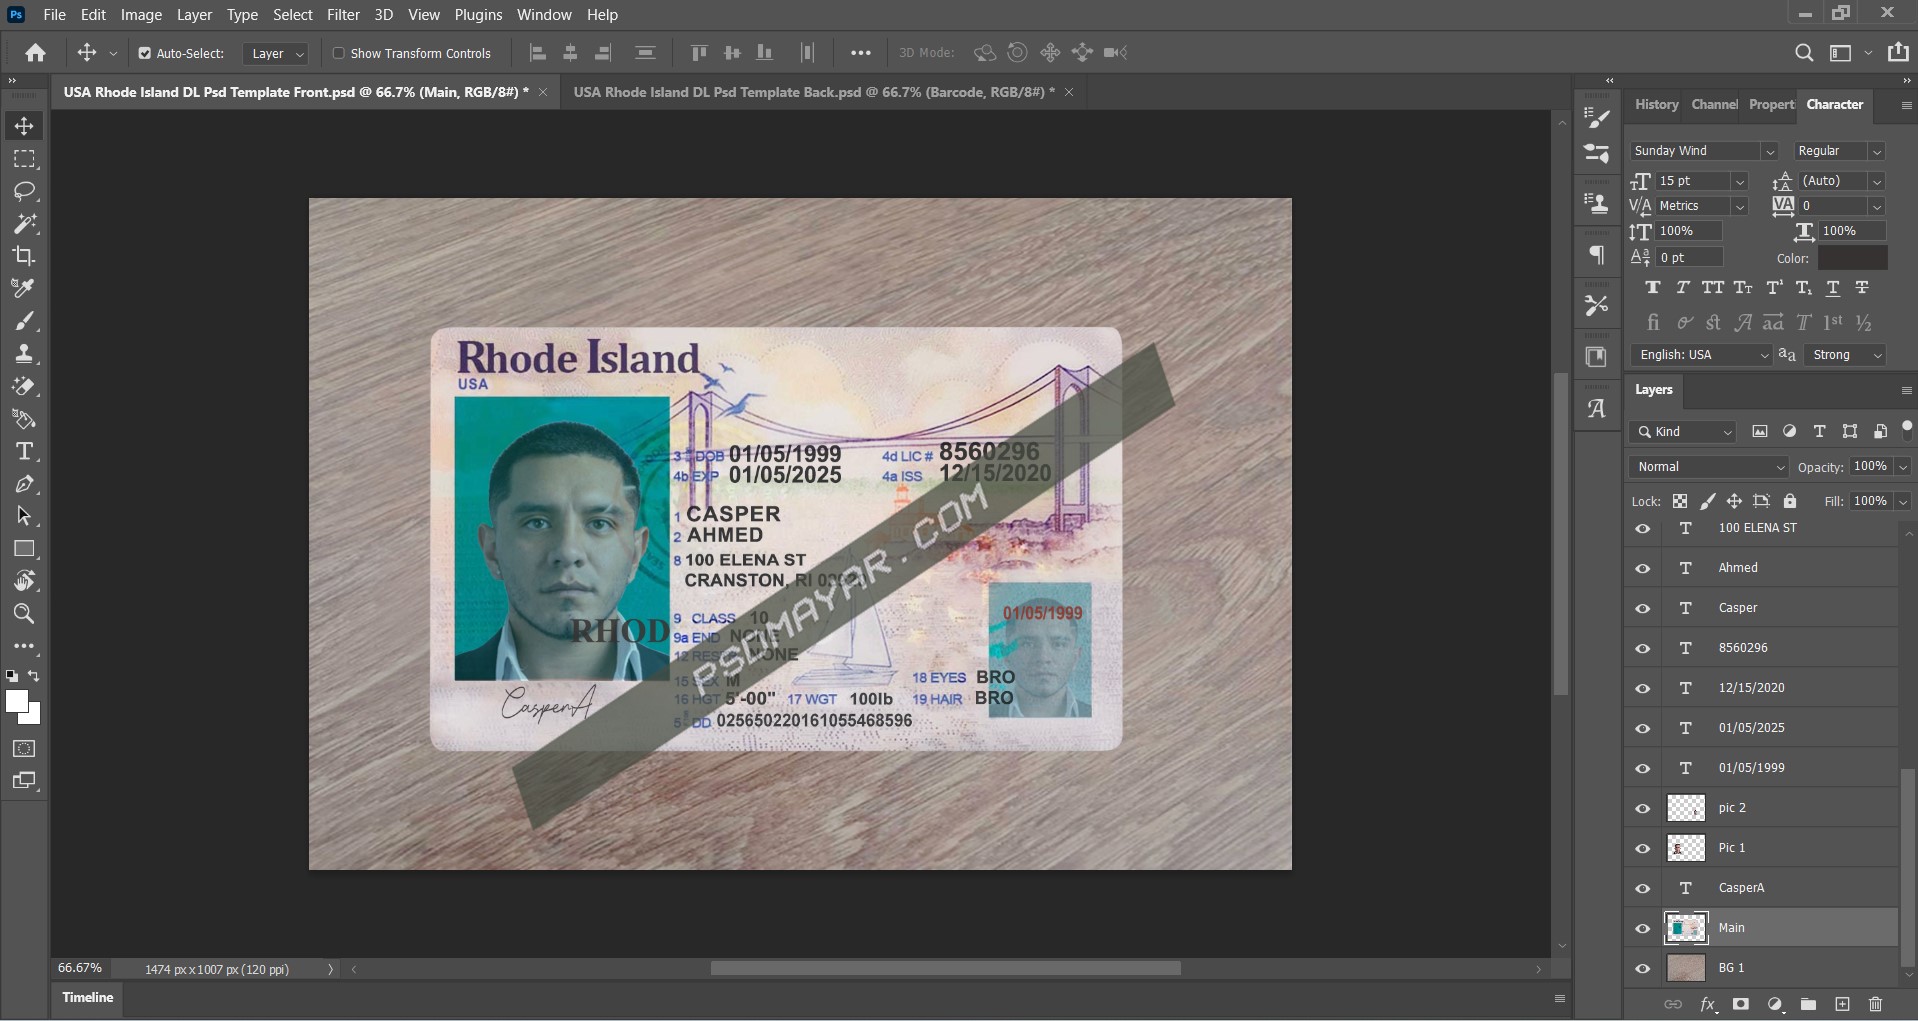Add a layer mask
Image resolution: width=1918 pixels, height=1021 pixels.
pyautogui.click(x=1741, y=1004)
